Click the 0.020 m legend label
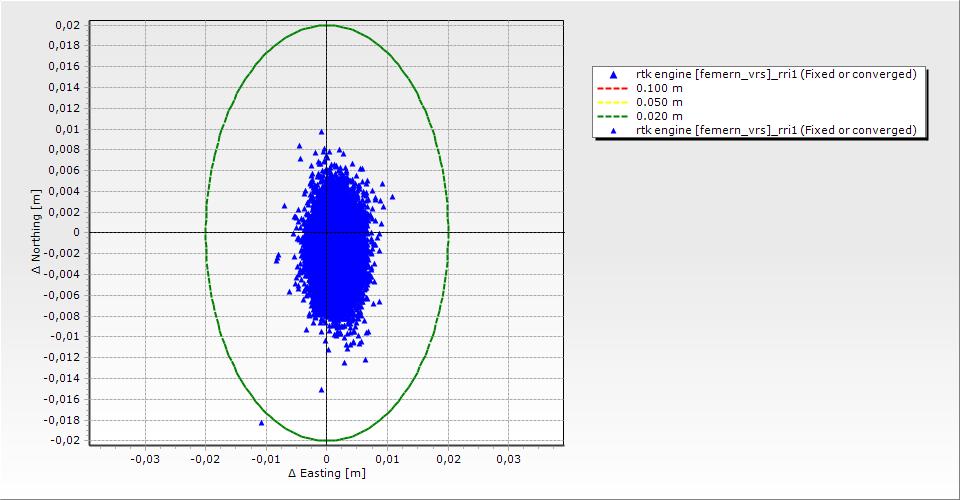960x500 pixels. point(660,116)
